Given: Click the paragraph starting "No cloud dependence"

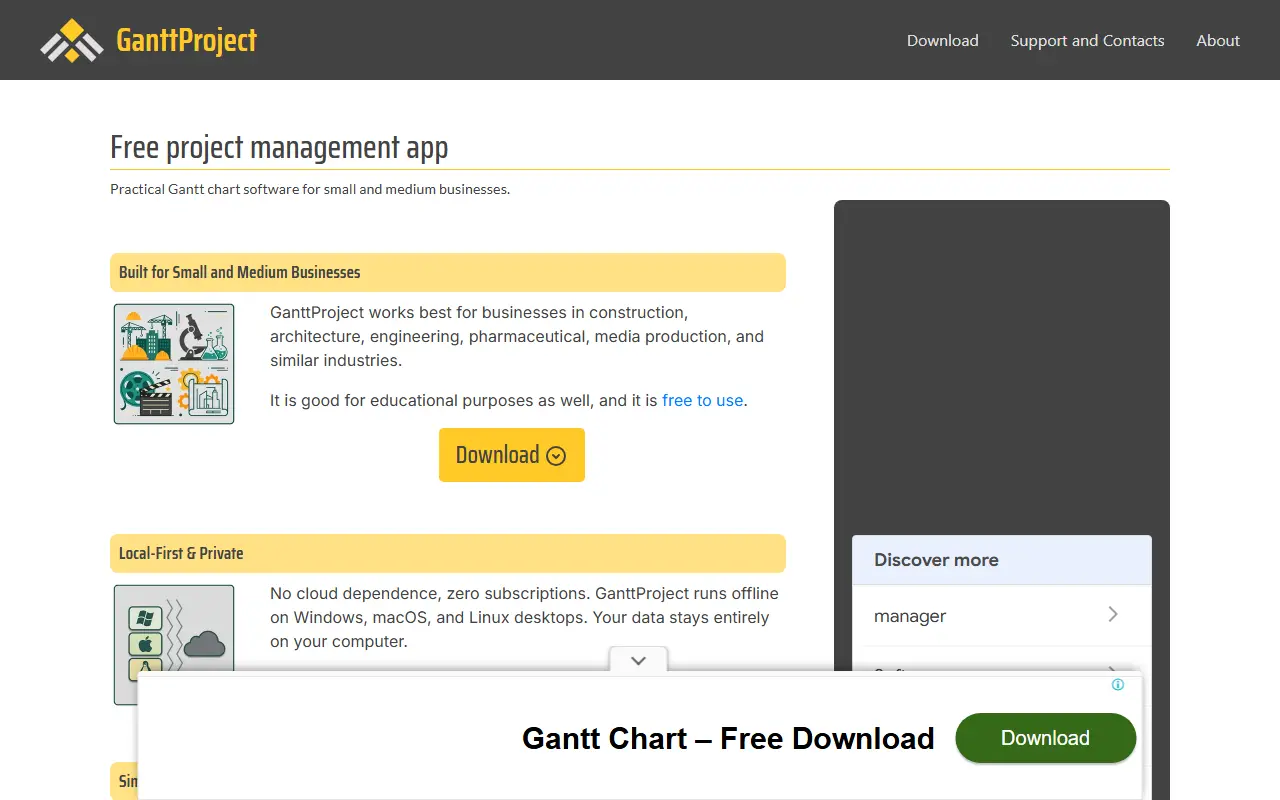Looking at the screenshot, I should (x=524, y=617).
